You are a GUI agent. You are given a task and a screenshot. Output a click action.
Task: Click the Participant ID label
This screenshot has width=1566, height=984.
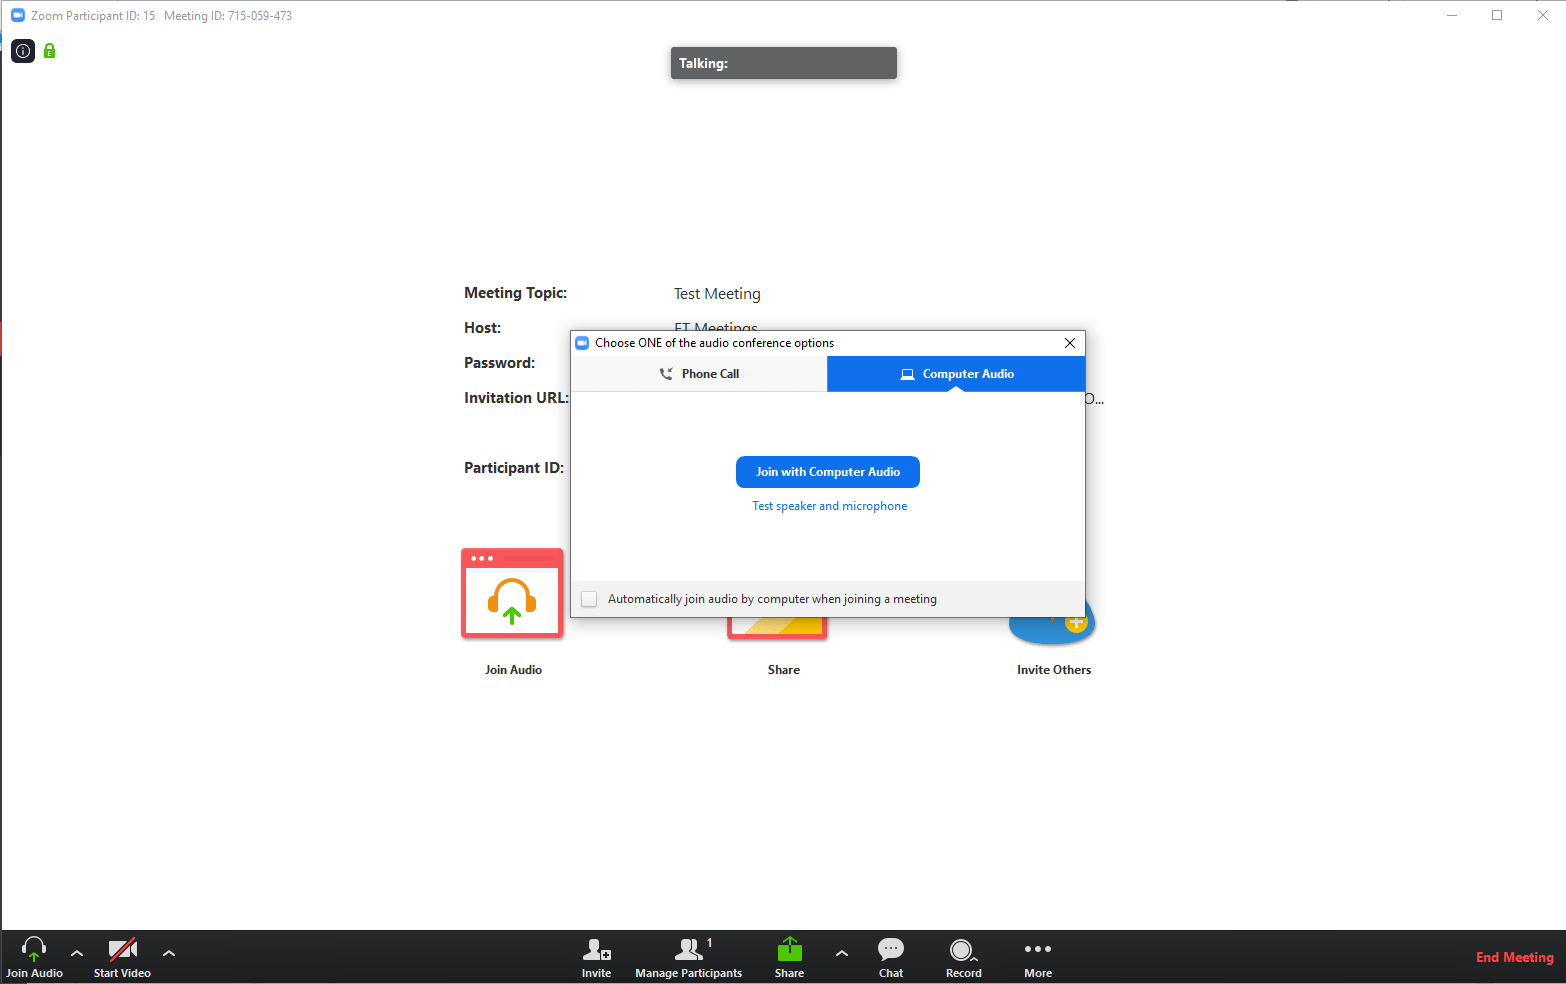514,468
